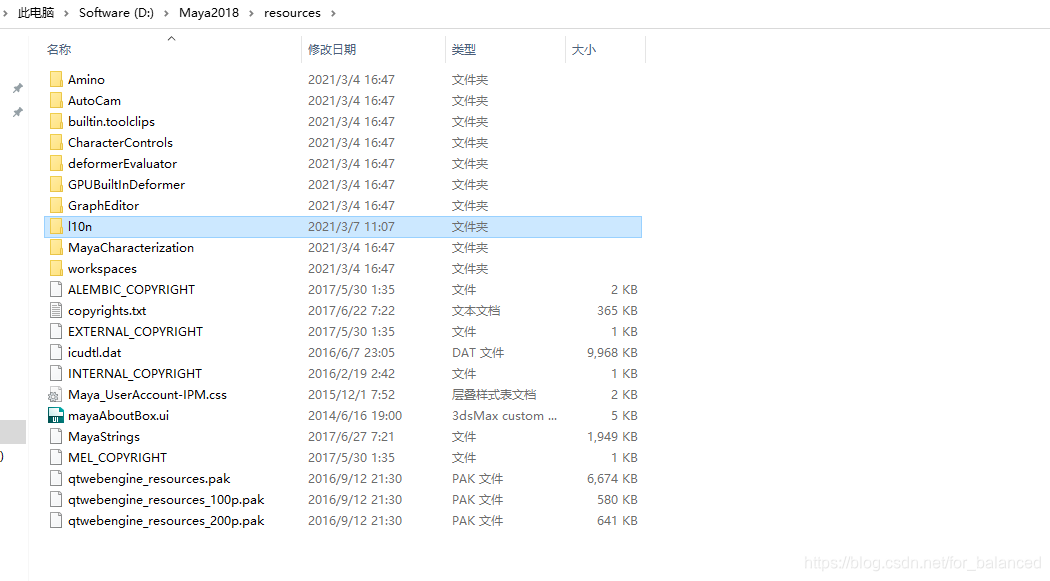This screenshot has height=581, width=1050.
Task: Click the 641 KB size value
Action: click(x=617, y=521)
